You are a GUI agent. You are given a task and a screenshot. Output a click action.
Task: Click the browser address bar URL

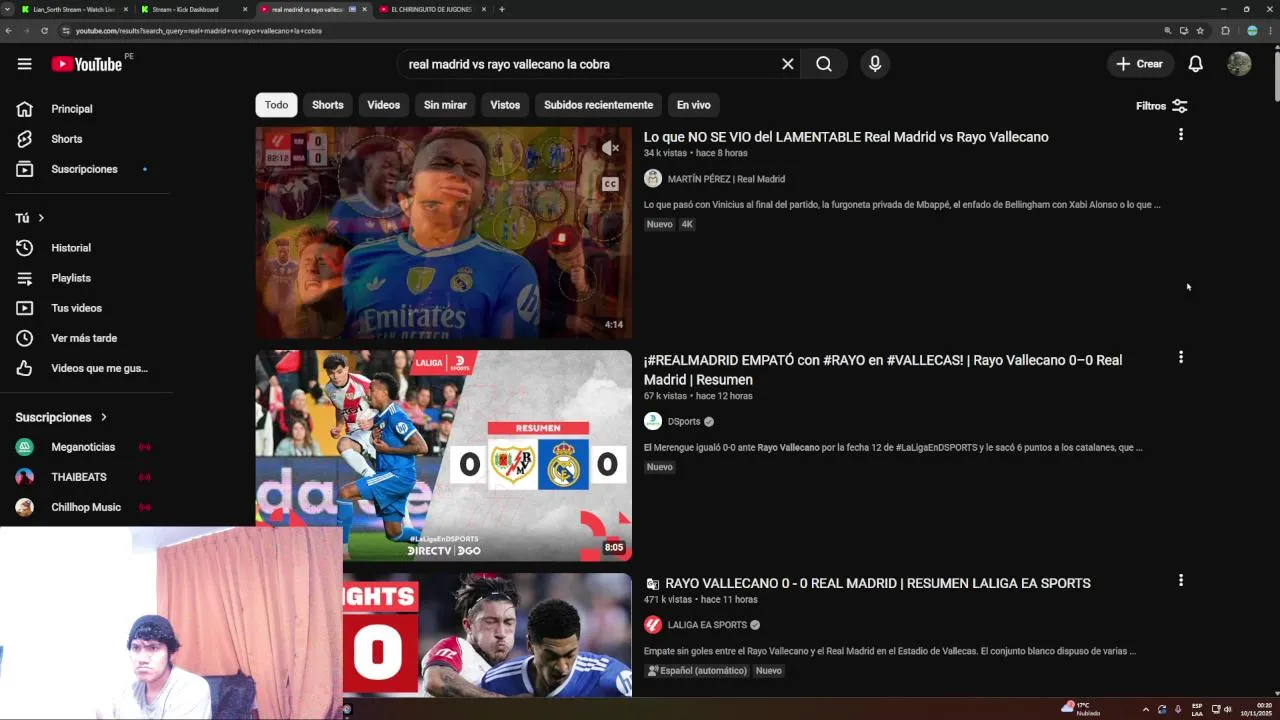(x=199, y=31)
